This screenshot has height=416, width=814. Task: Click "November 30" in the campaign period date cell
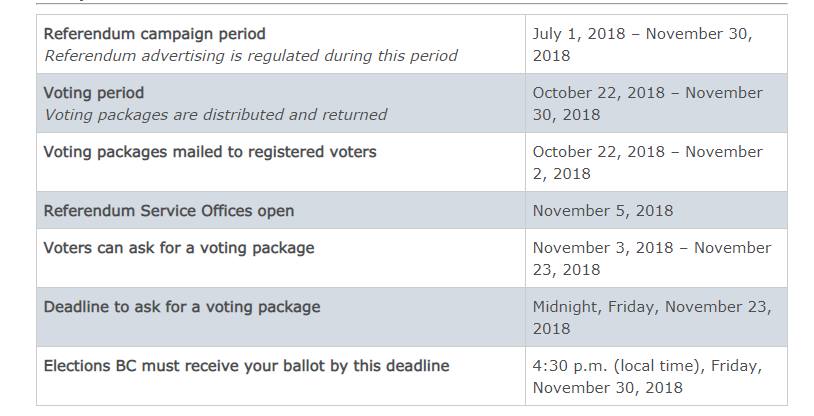pos(697,34)
